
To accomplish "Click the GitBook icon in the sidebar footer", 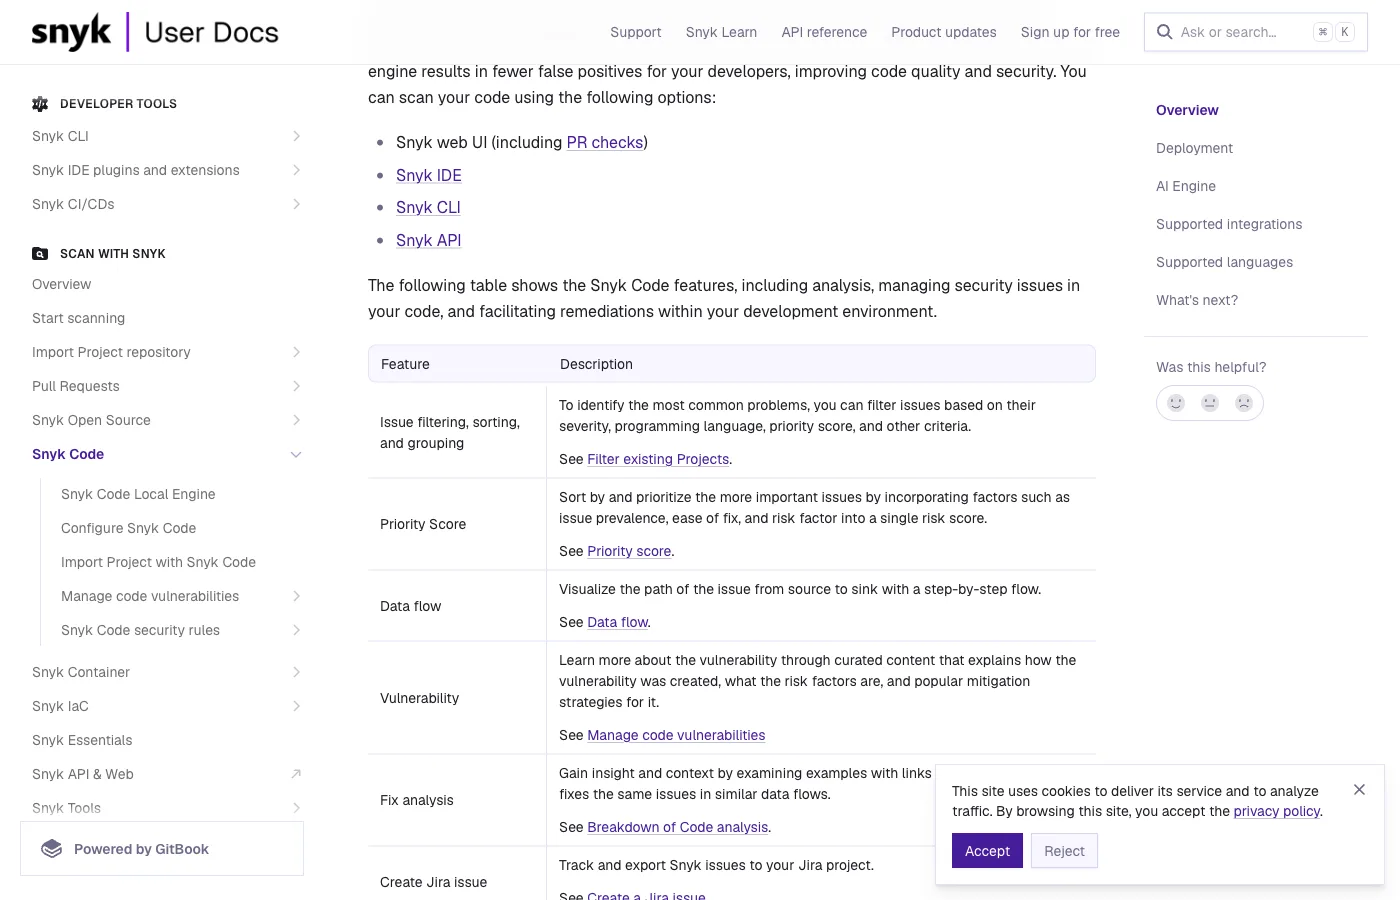I will click(x=51, y=848).
